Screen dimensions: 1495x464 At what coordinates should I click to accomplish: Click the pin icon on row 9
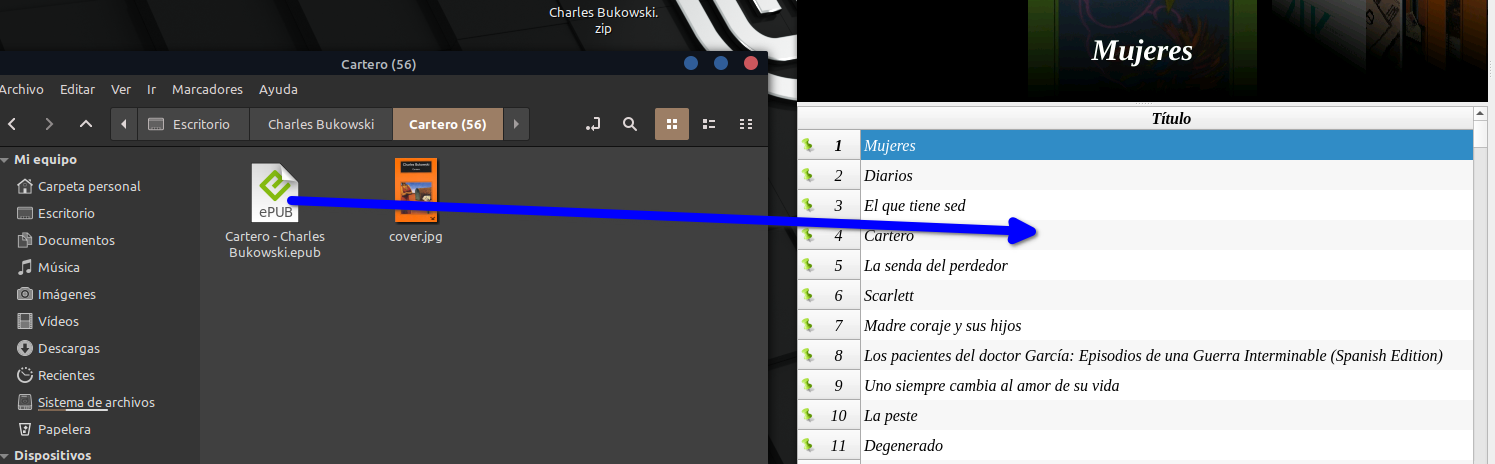click(808, 385)
